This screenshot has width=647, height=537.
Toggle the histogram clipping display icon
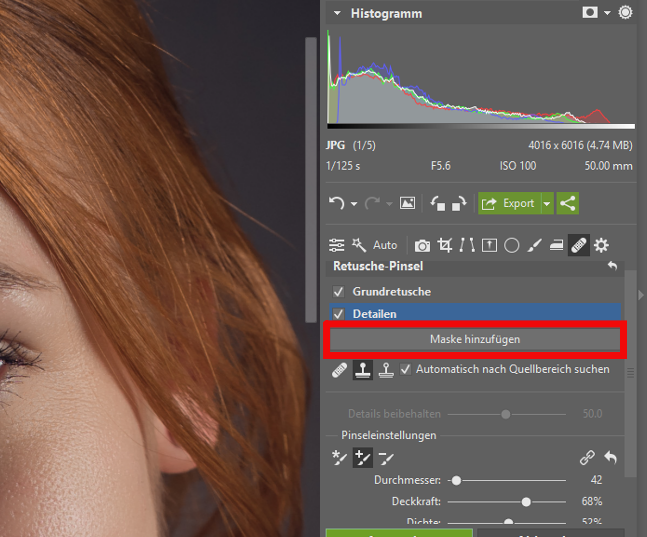tap(590, 12)
